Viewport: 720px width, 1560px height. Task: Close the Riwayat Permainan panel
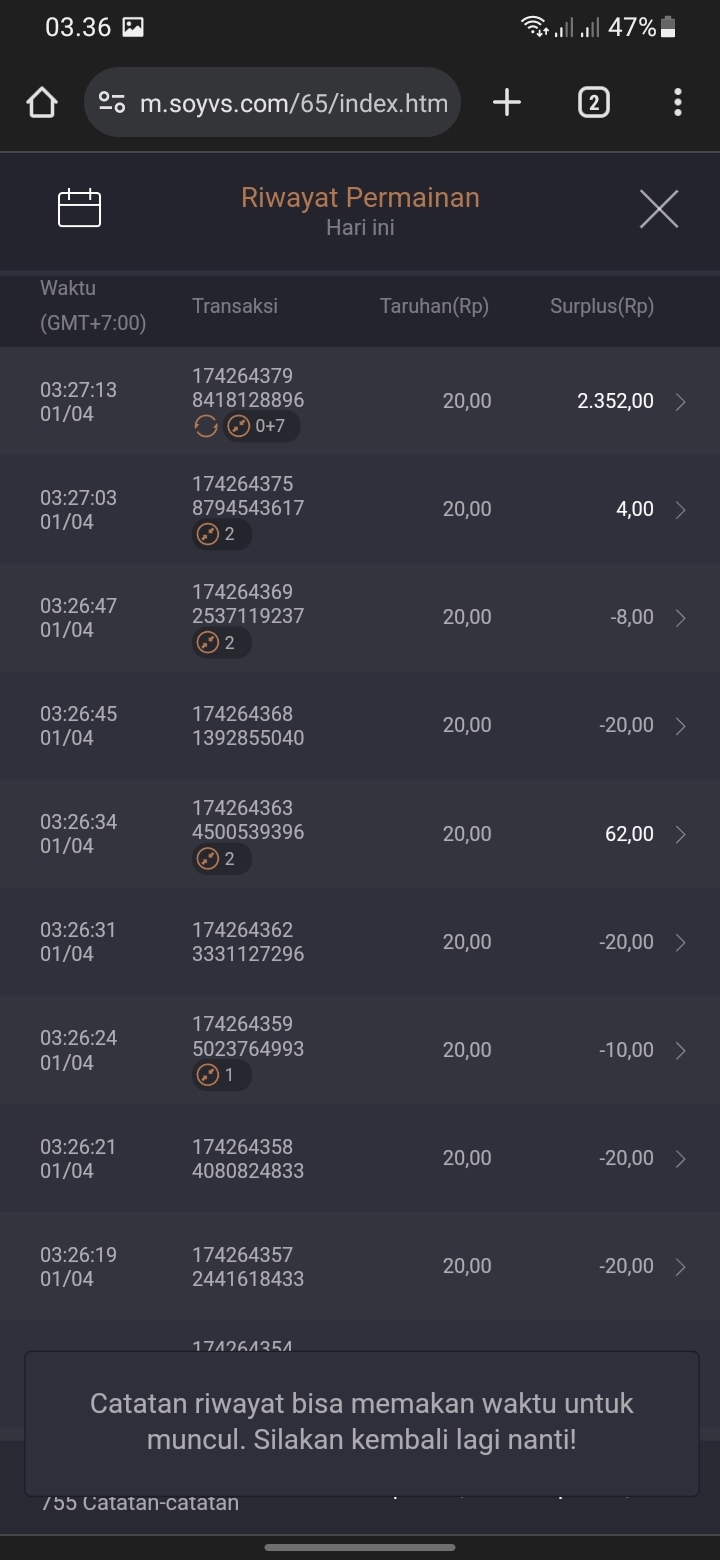click(x=658, y=209)
